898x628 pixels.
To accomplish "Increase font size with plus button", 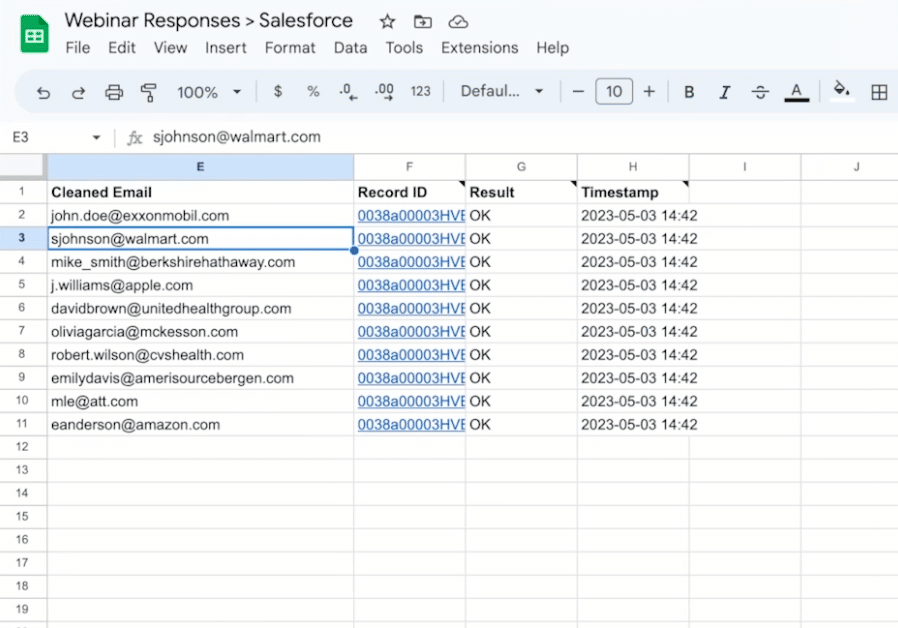I will 649,92.
